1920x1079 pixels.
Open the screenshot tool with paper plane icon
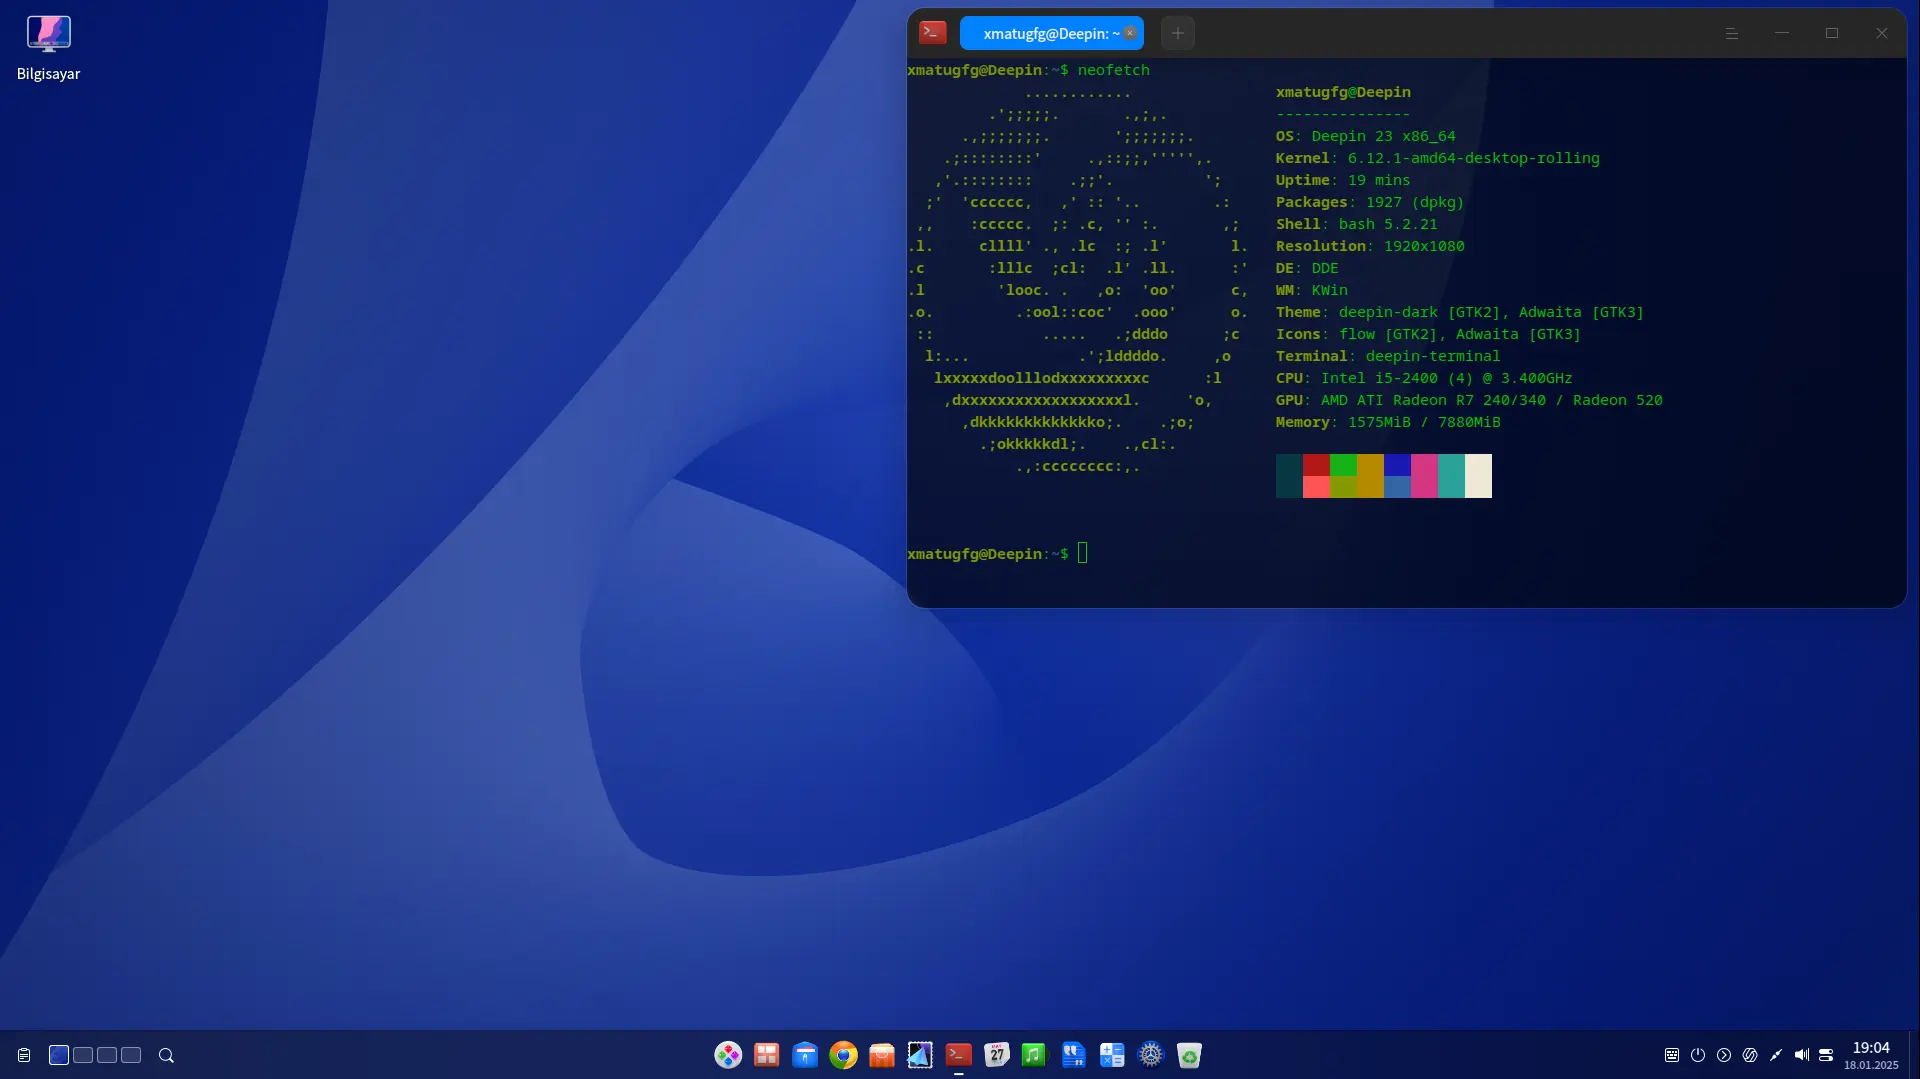point(920,1055)
